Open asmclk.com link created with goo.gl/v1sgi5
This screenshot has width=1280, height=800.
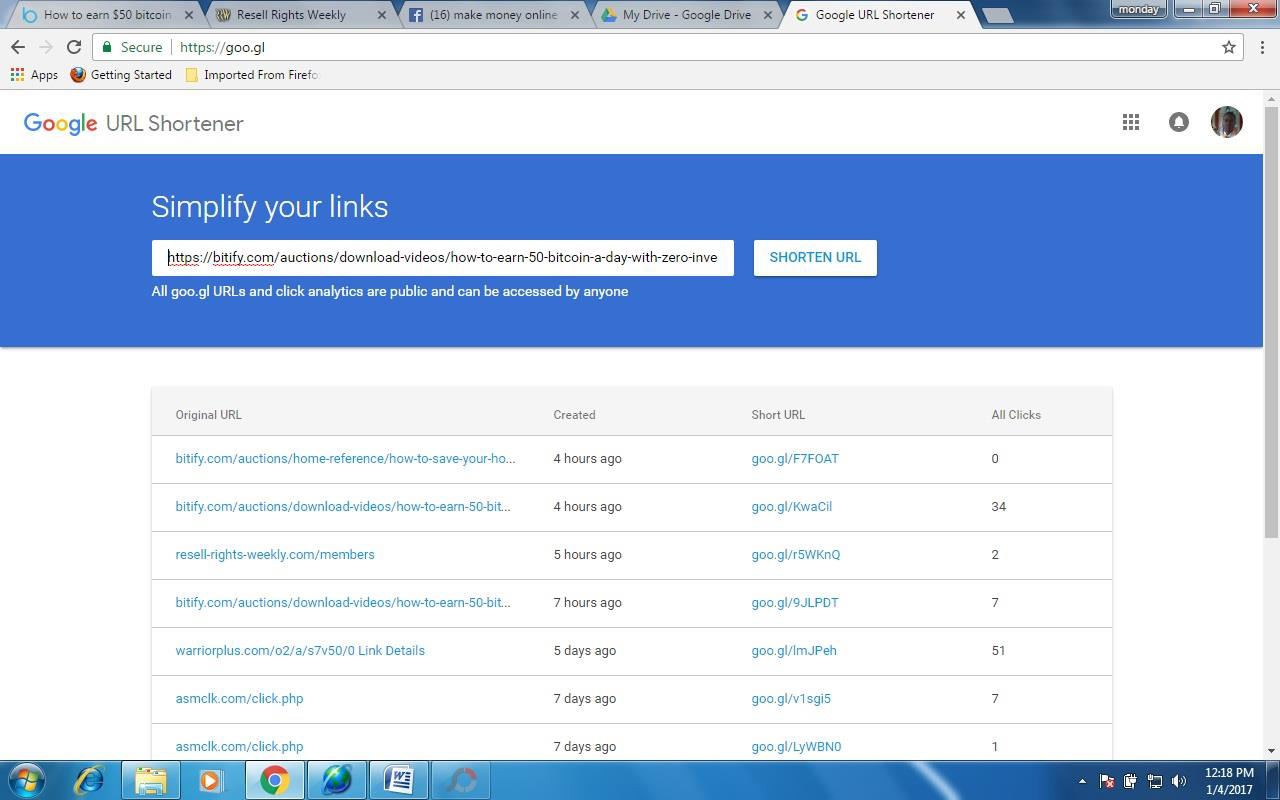coord(239,698)
